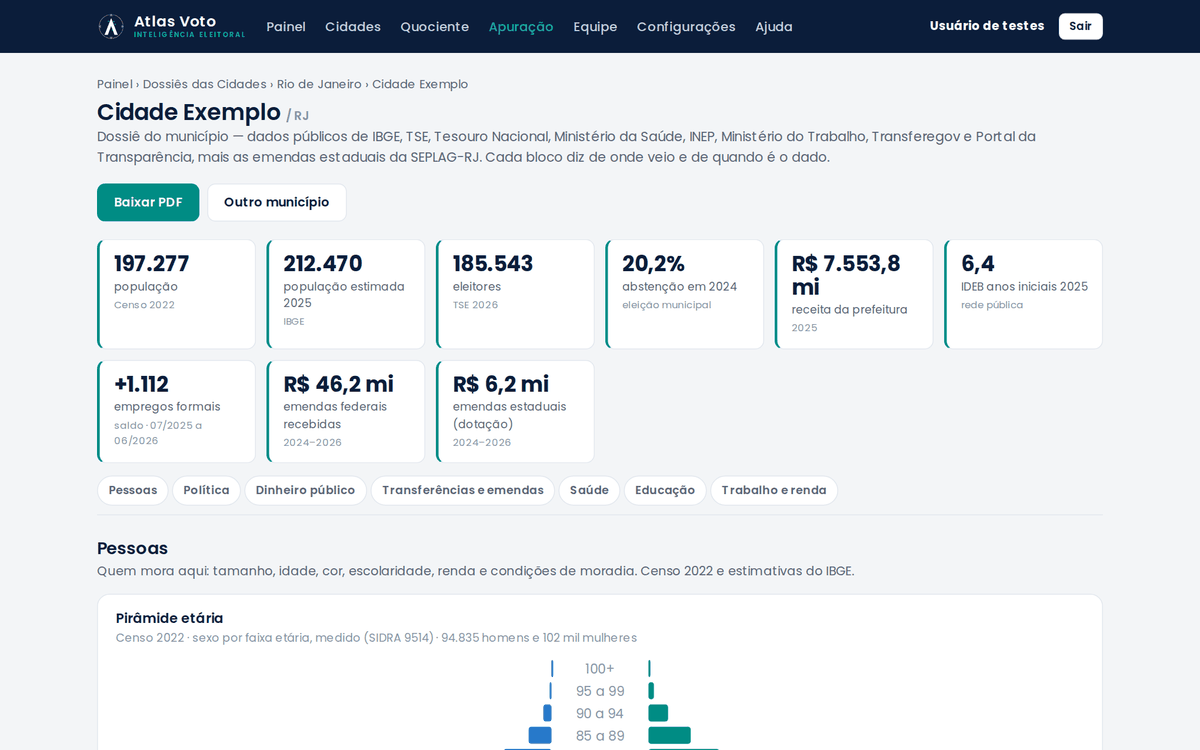Click the Pirâmide etária chart title

point(169,618)
